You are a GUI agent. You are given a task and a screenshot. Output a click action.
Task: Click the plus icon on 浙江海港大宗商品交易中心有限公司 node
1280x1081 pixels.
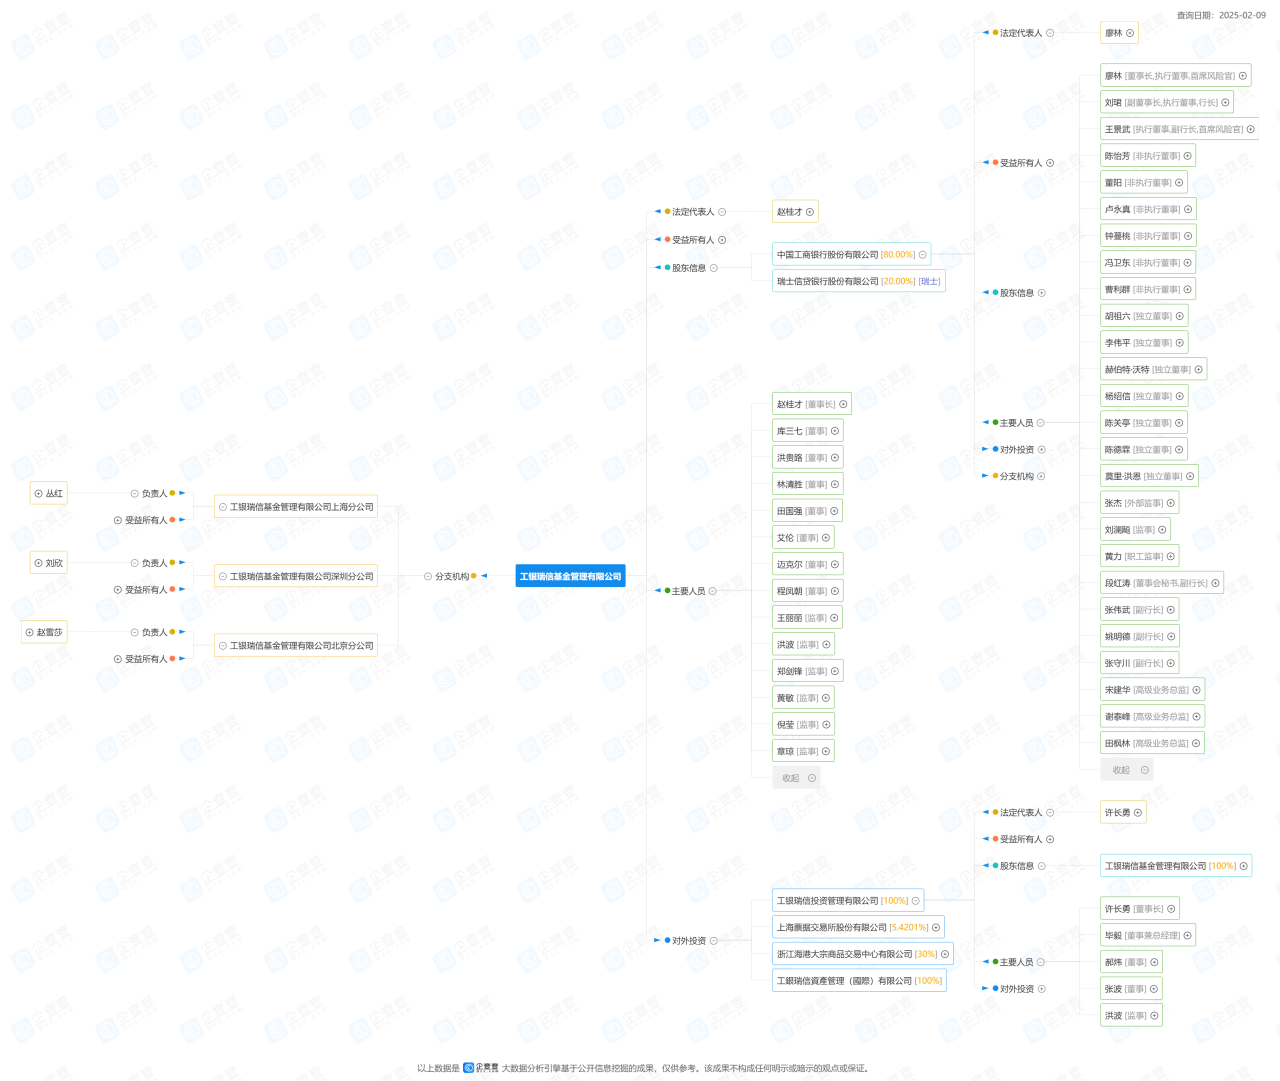(x=945, y=955)
